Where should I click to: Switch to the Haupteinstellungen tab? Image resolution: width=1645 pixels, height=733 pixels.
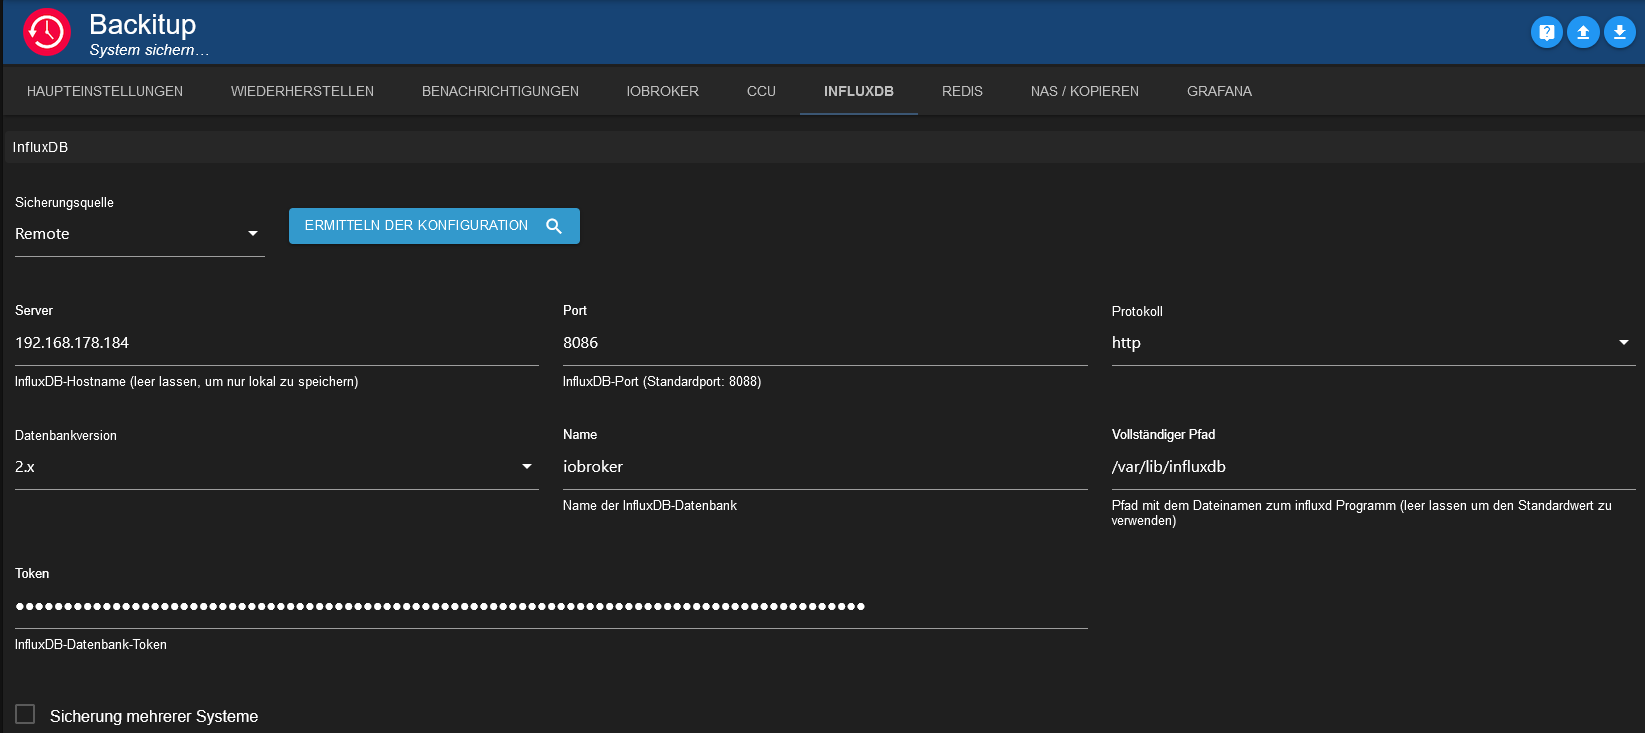click(105, 91)
